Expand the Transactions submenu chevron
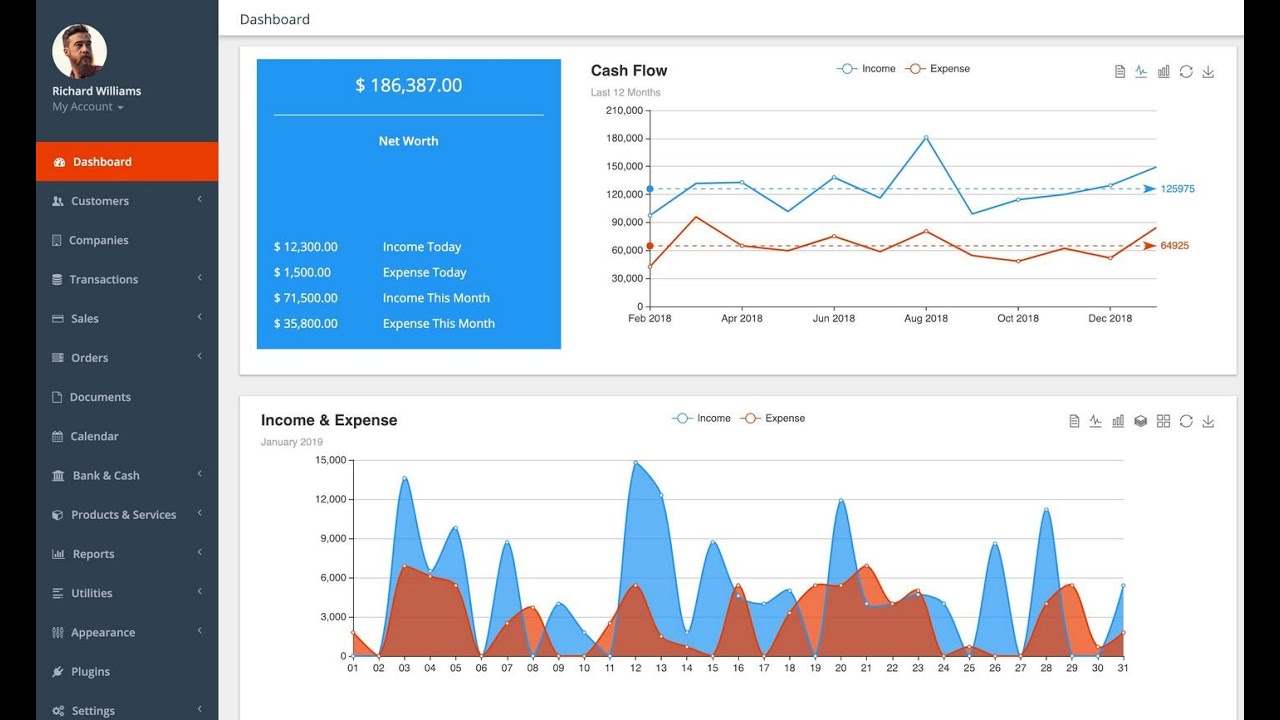This screenshot has height=720, width=1280. [x=200, y=277]
